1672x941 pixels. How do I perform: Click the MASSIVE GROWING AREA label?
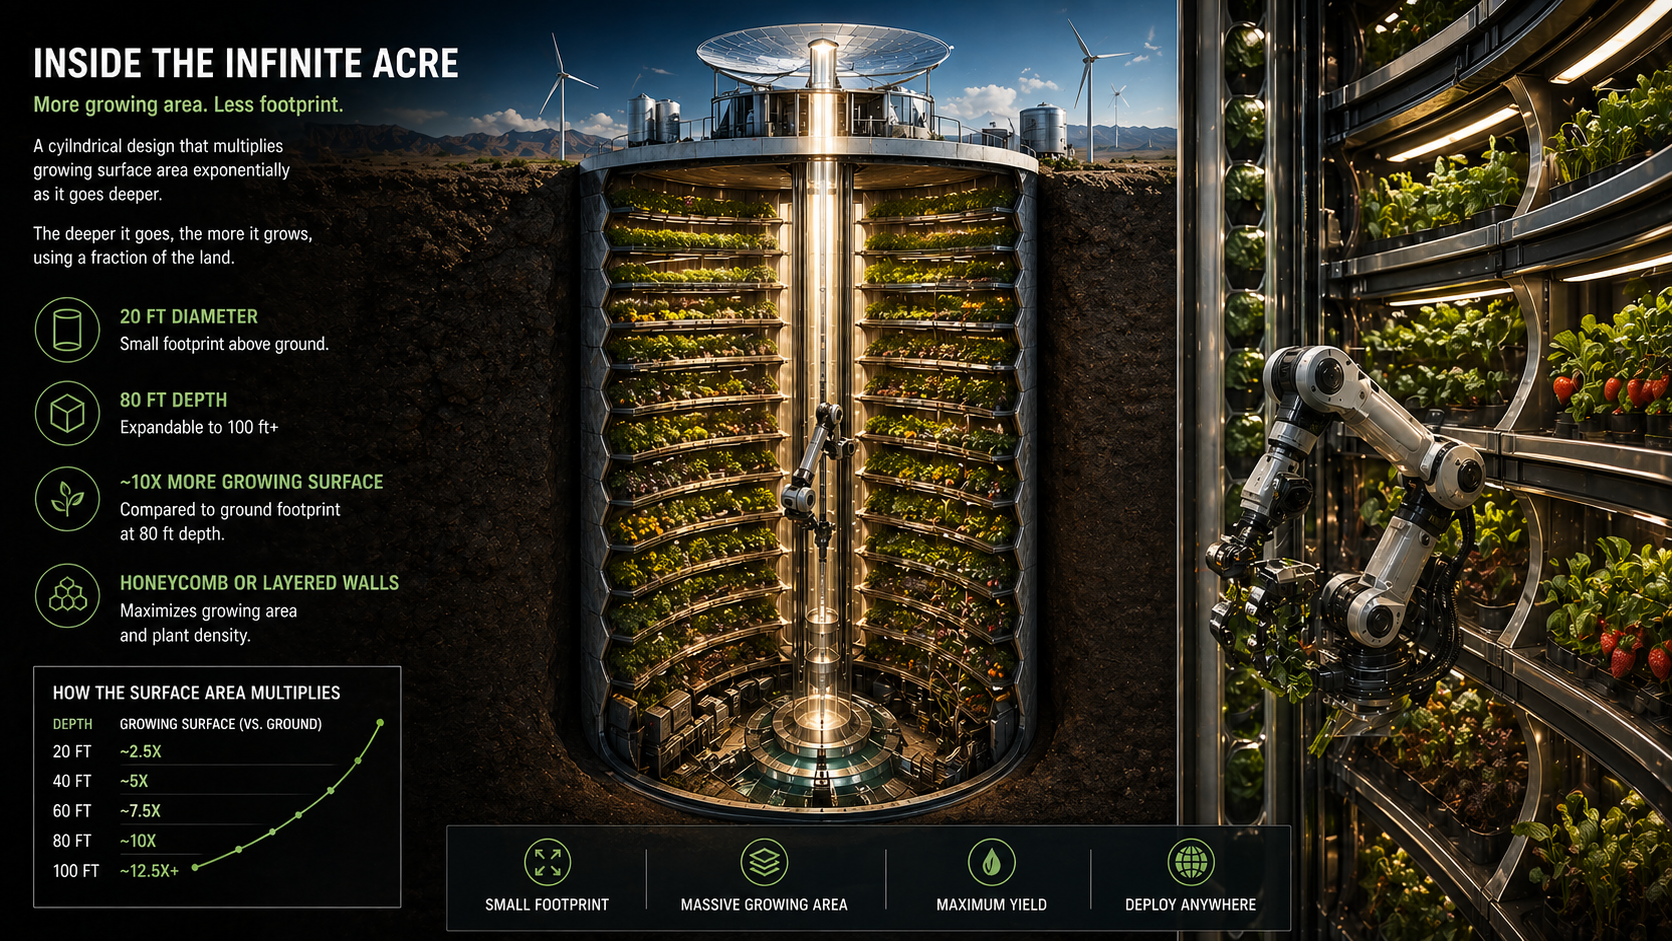point(764,905)
